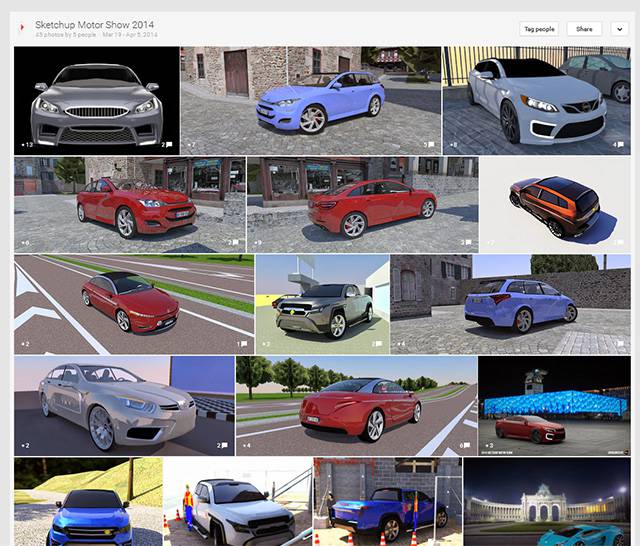Click the +8 count on white sedan photo

point(453,144)
